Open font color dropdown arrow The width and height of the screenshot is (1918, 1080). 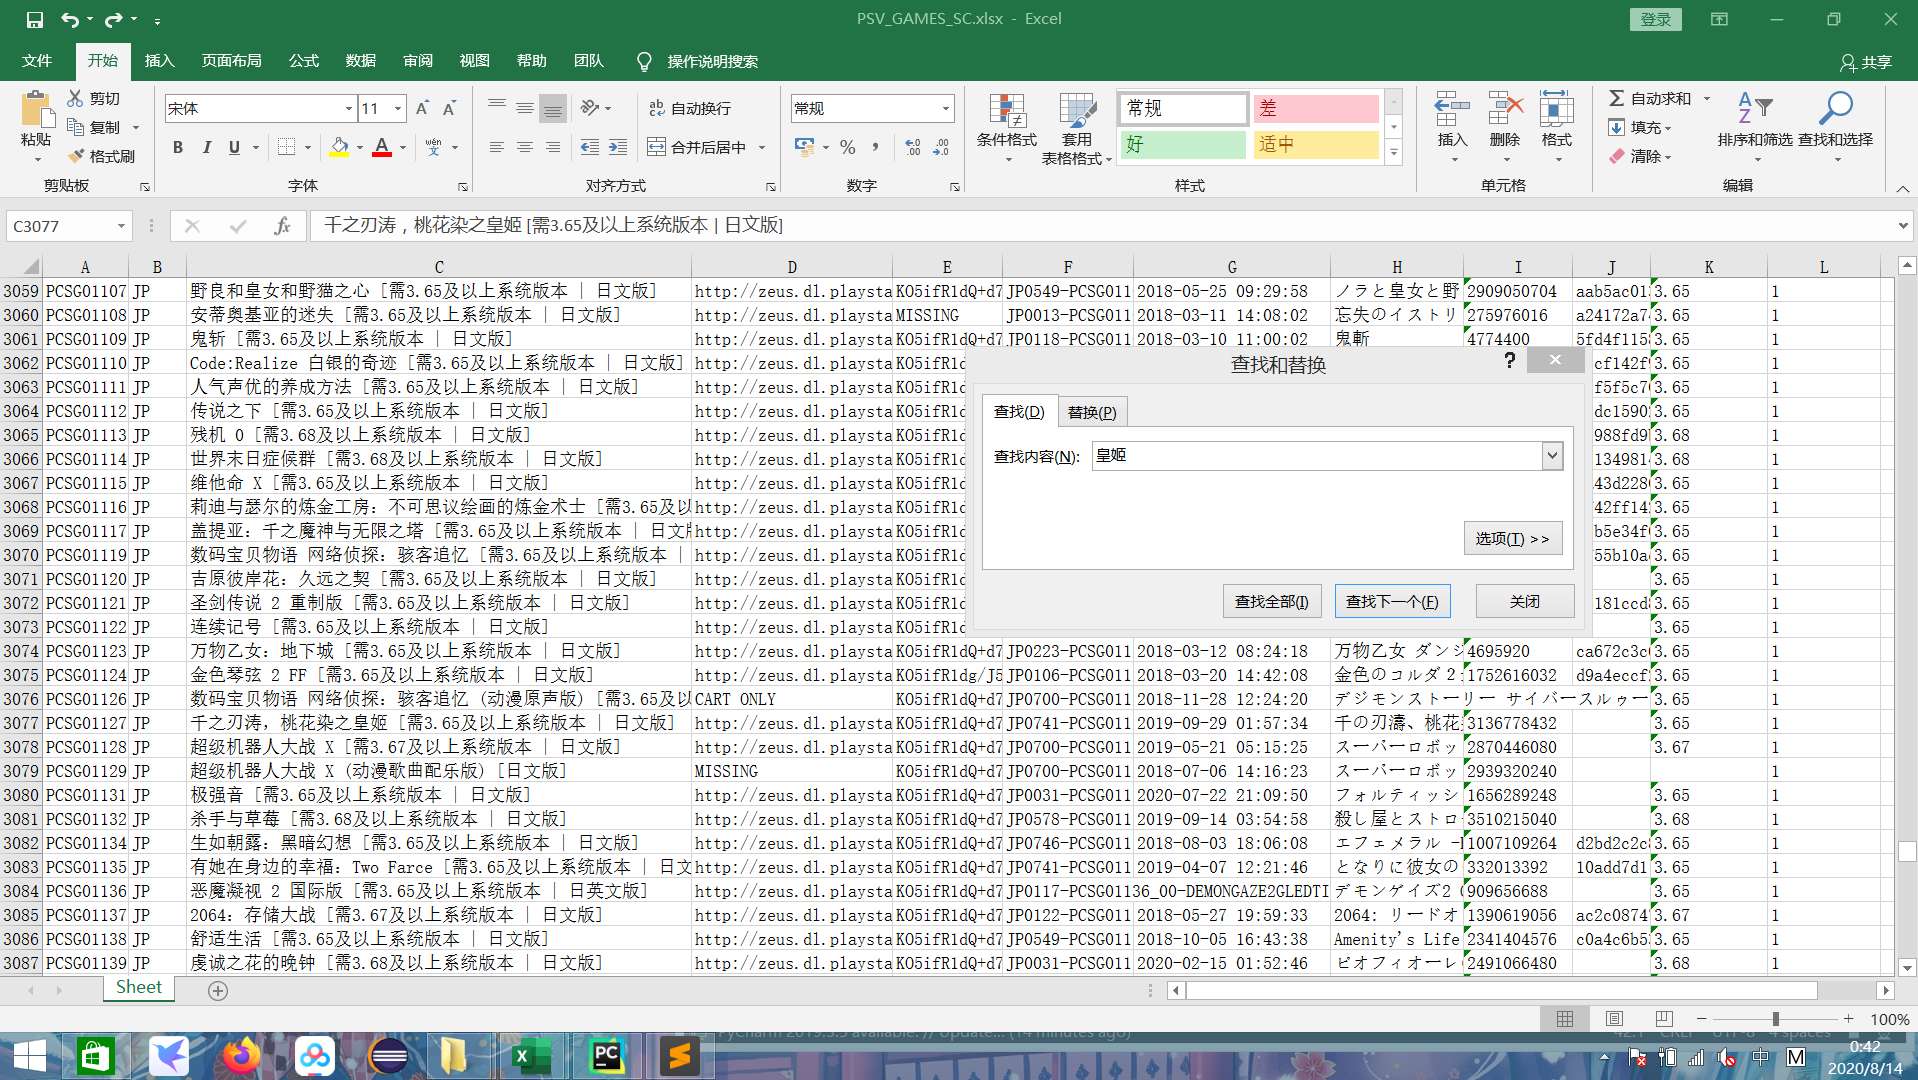[403, 148]
